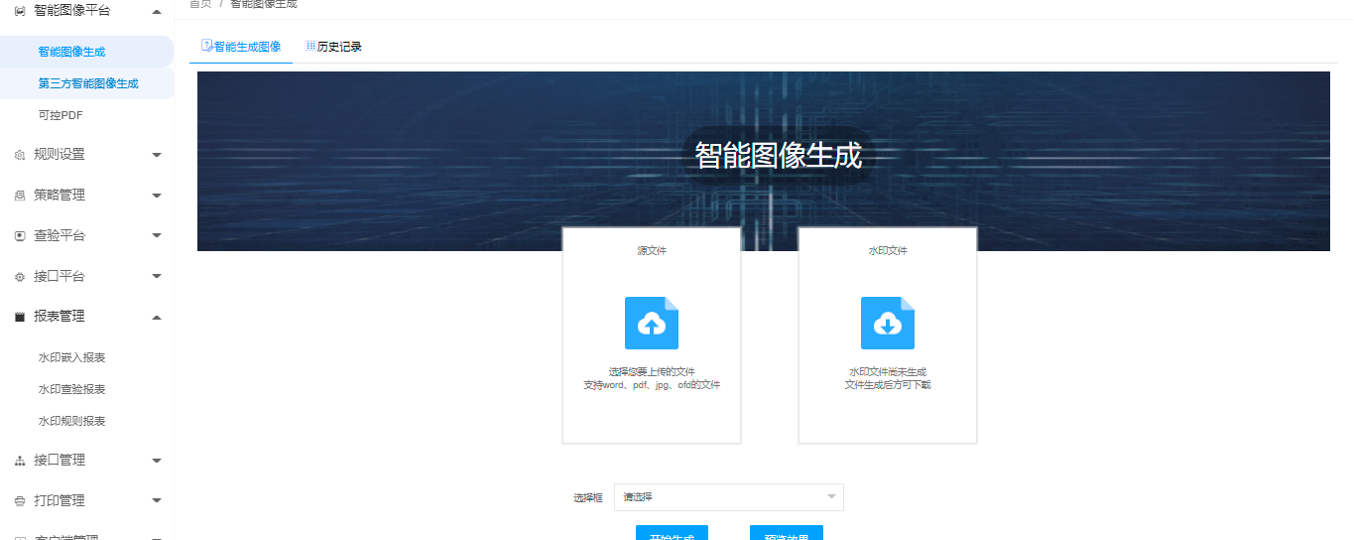Select the 智能生成图像 tab
Viewport: 1354px width, 540px height.
pos(241,47)
